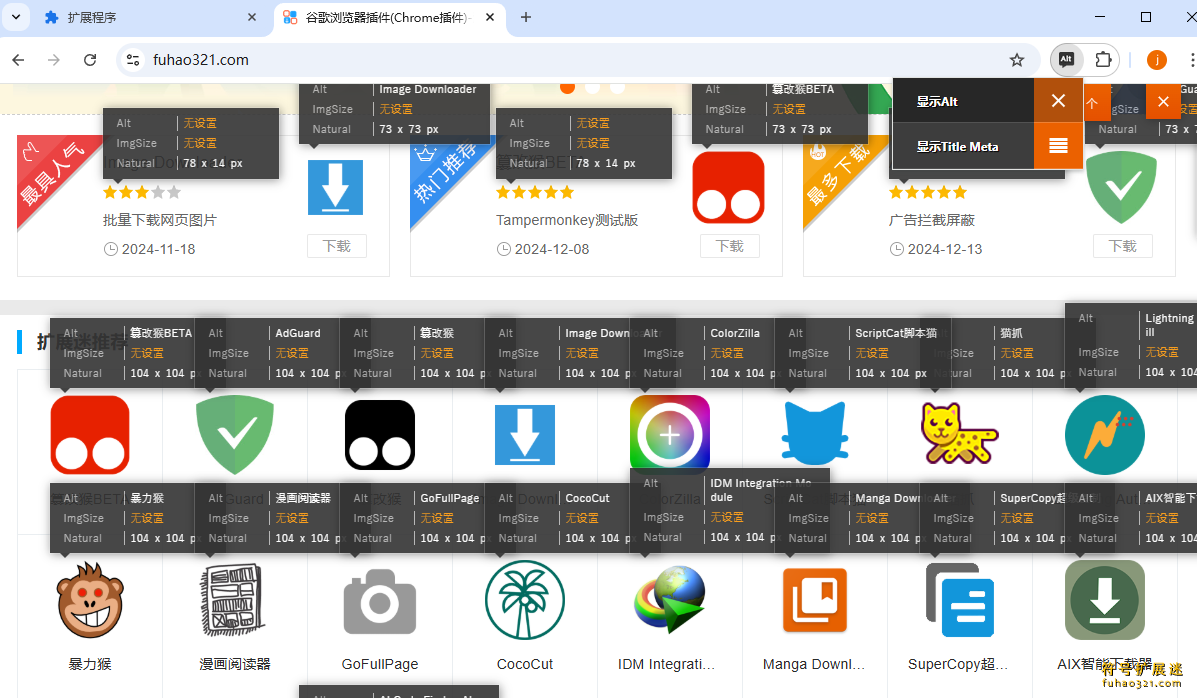
Task: Open the SuperCopy blue document icon
Action: [960, 600]
